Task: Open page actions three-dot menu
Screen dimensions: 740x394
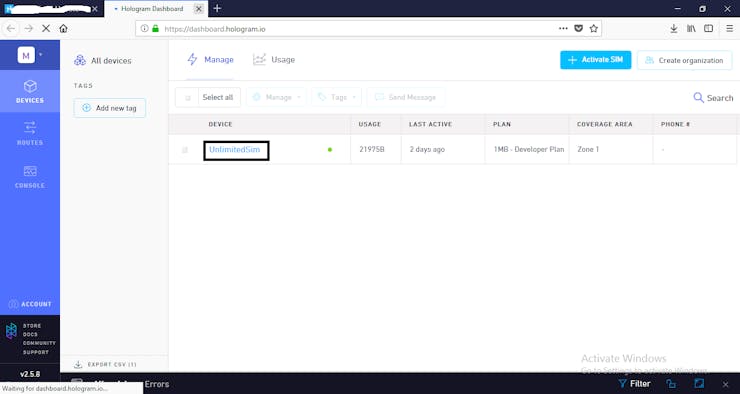Action: 563,28
